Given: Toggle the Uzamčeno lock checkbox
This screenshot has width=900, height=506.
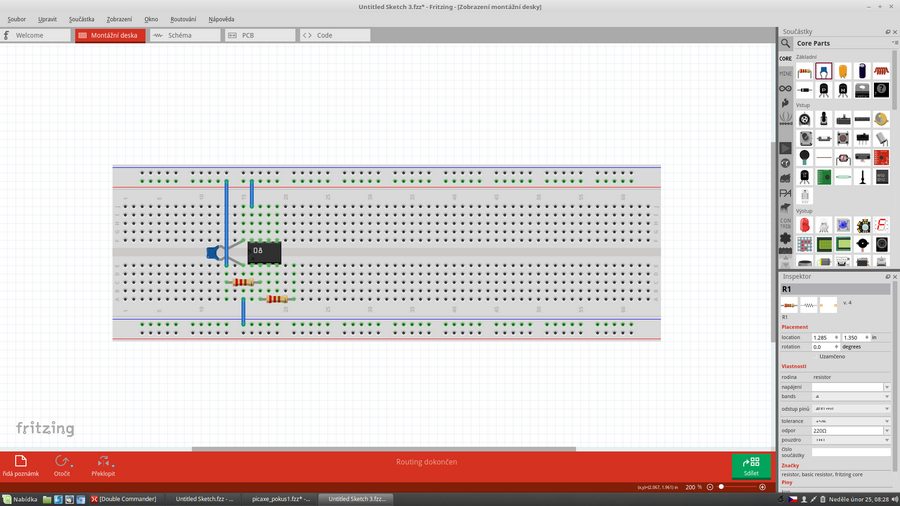Looking at the screenshot, I should click(814, 356).
